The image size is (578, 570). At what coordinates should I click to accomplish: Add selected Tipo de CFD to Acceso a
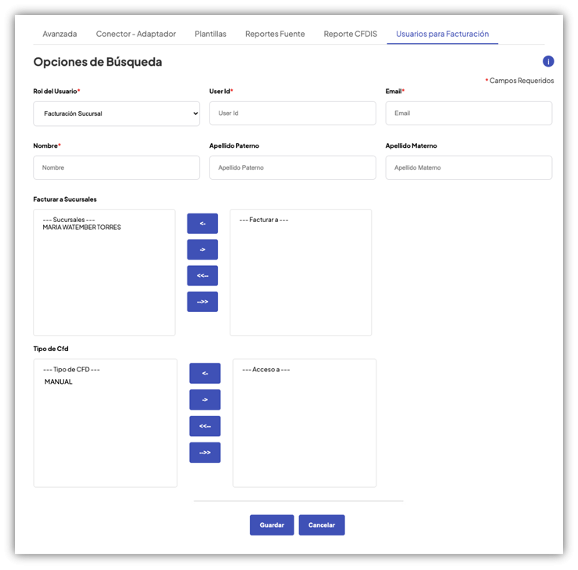point(205,400)
